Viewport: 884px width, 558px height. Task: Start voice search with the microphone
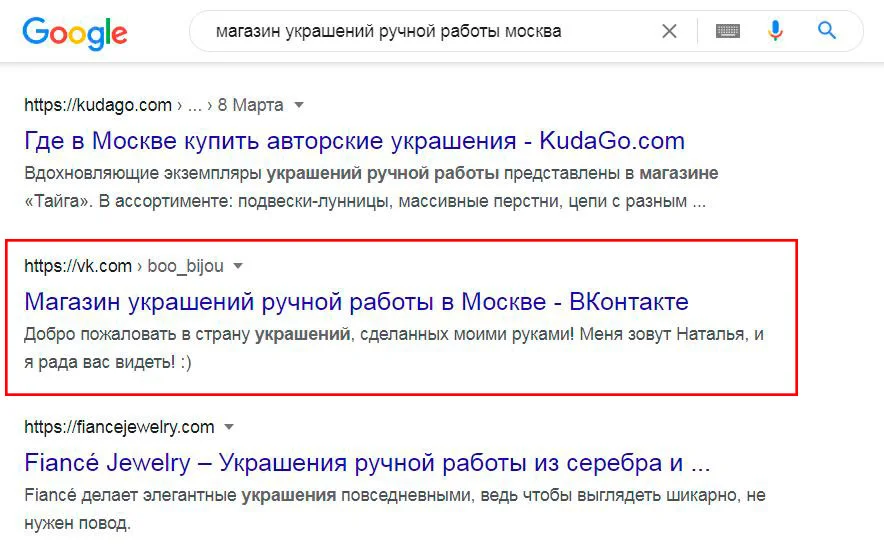pos(775,31)
